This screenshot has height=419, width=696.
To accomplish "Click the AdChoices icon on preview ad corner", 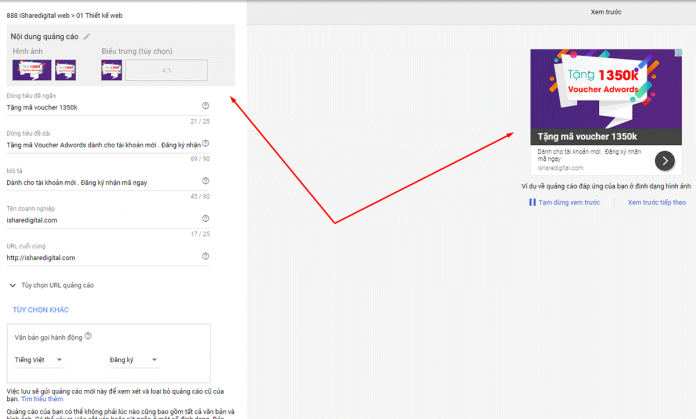I will point(676,53).
